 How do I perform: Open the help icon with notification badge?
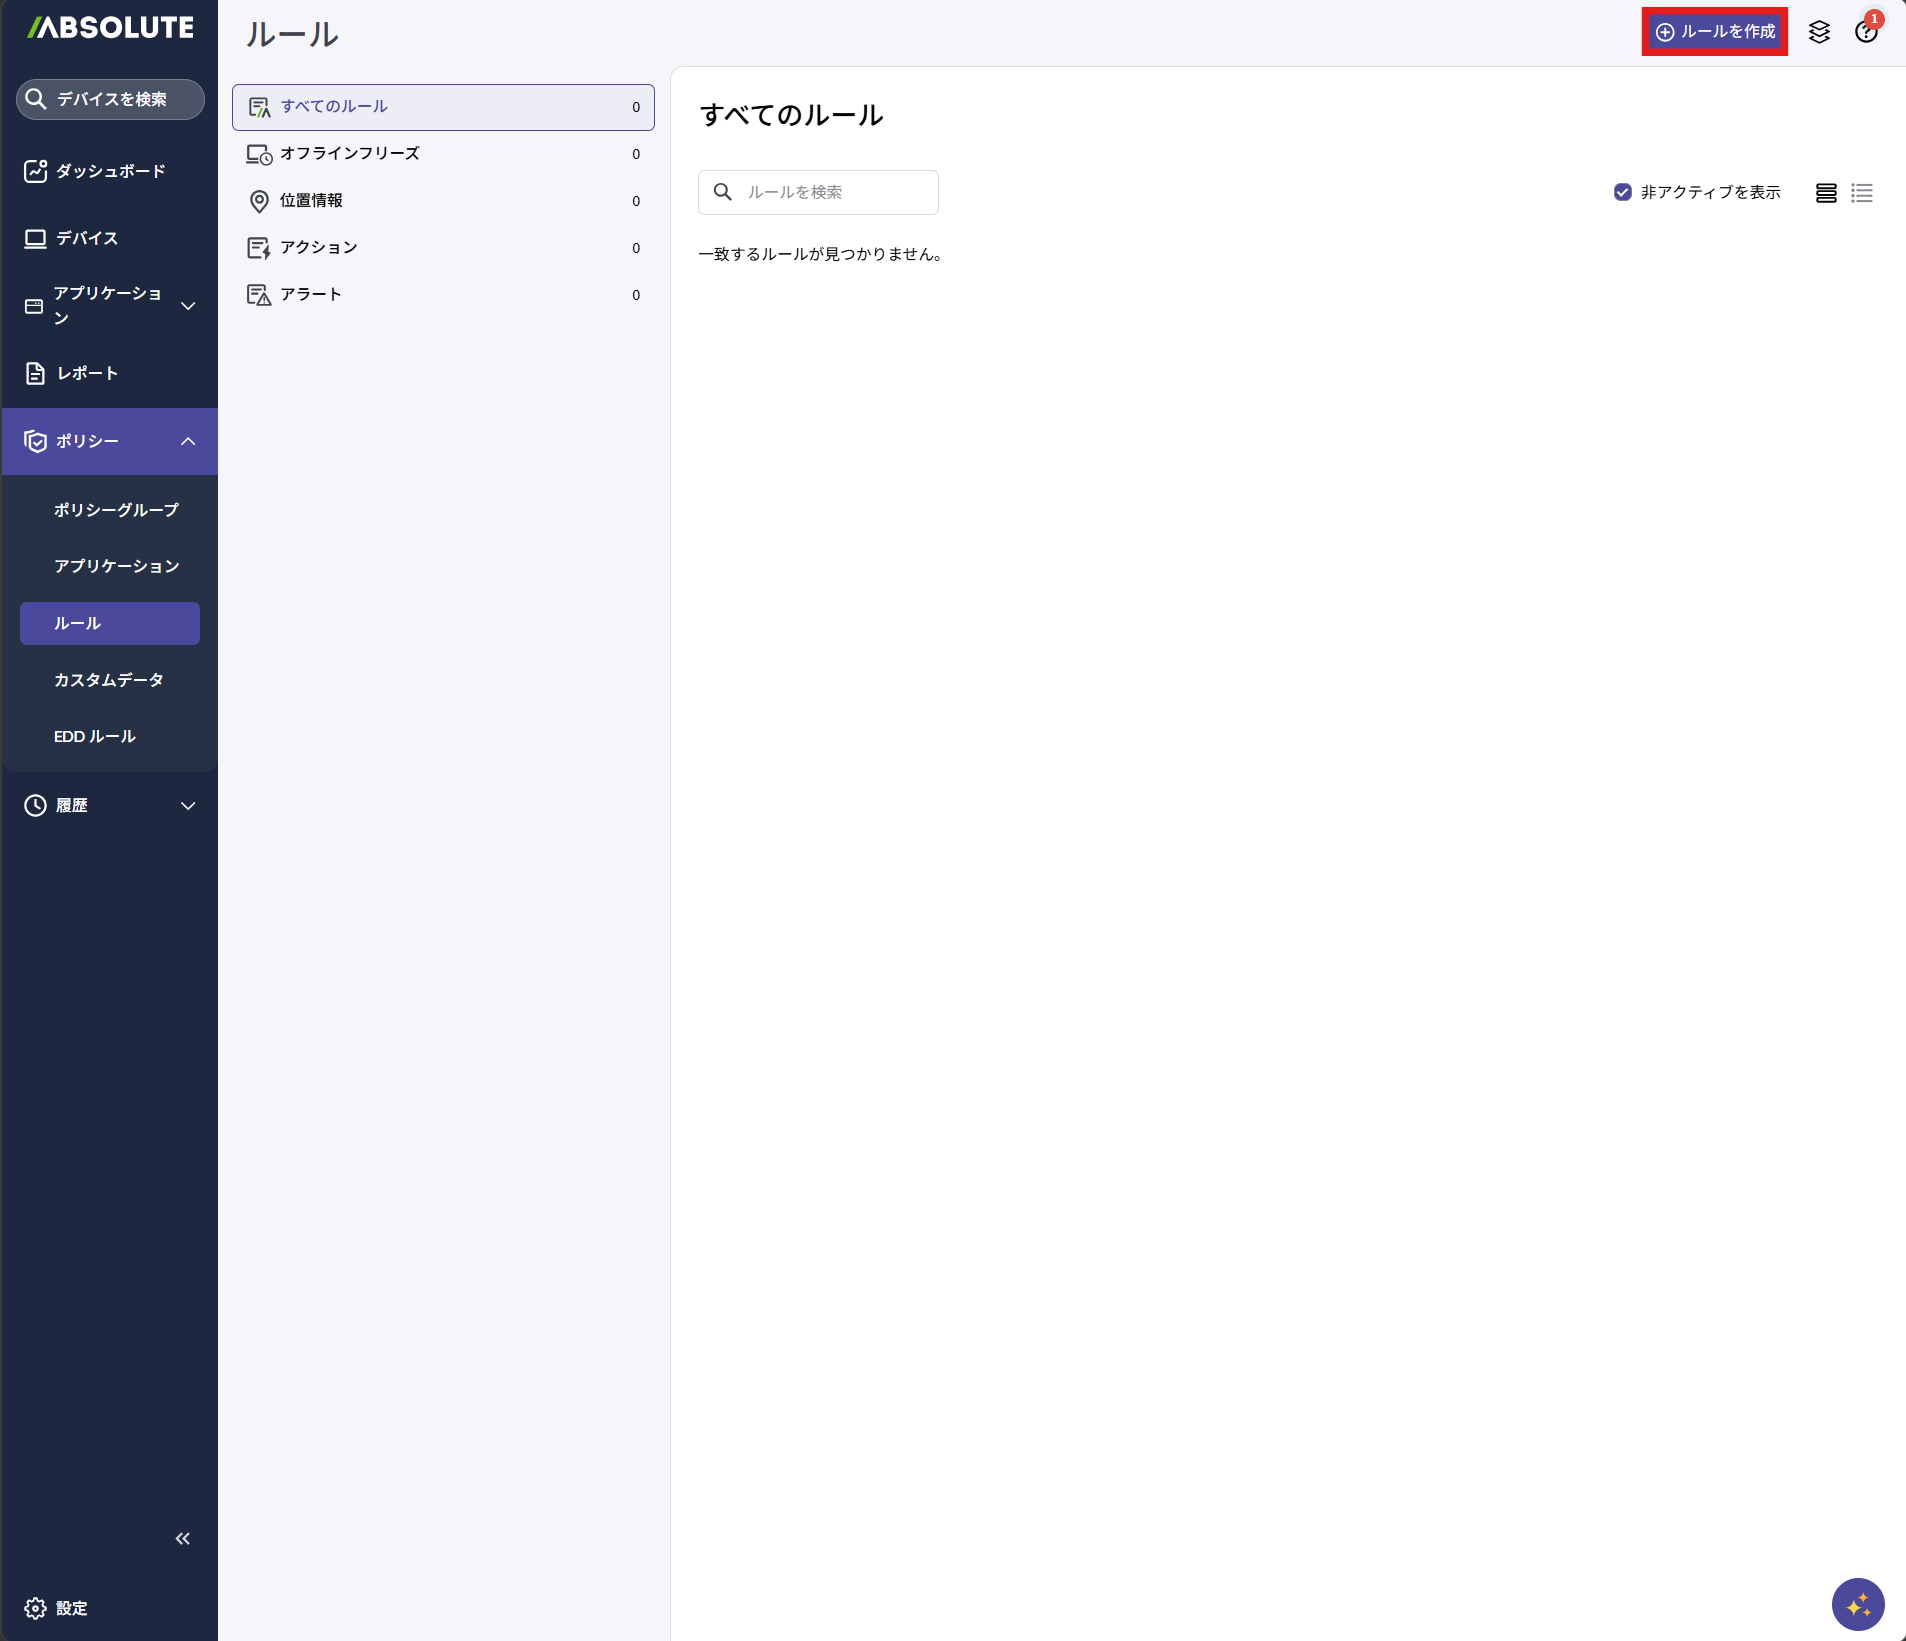1866,30
